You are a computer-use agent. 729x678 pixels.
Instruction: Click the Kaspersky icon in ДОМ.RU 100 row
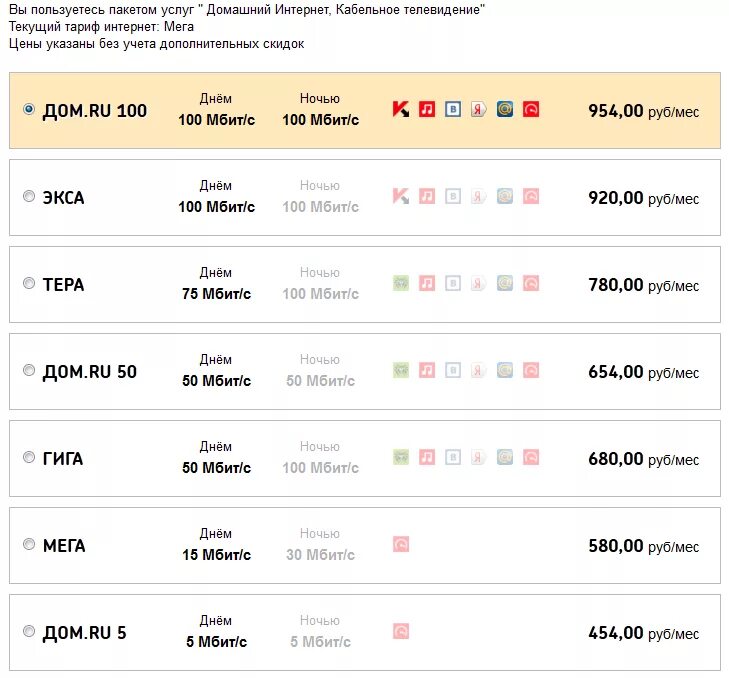point(401,110)
